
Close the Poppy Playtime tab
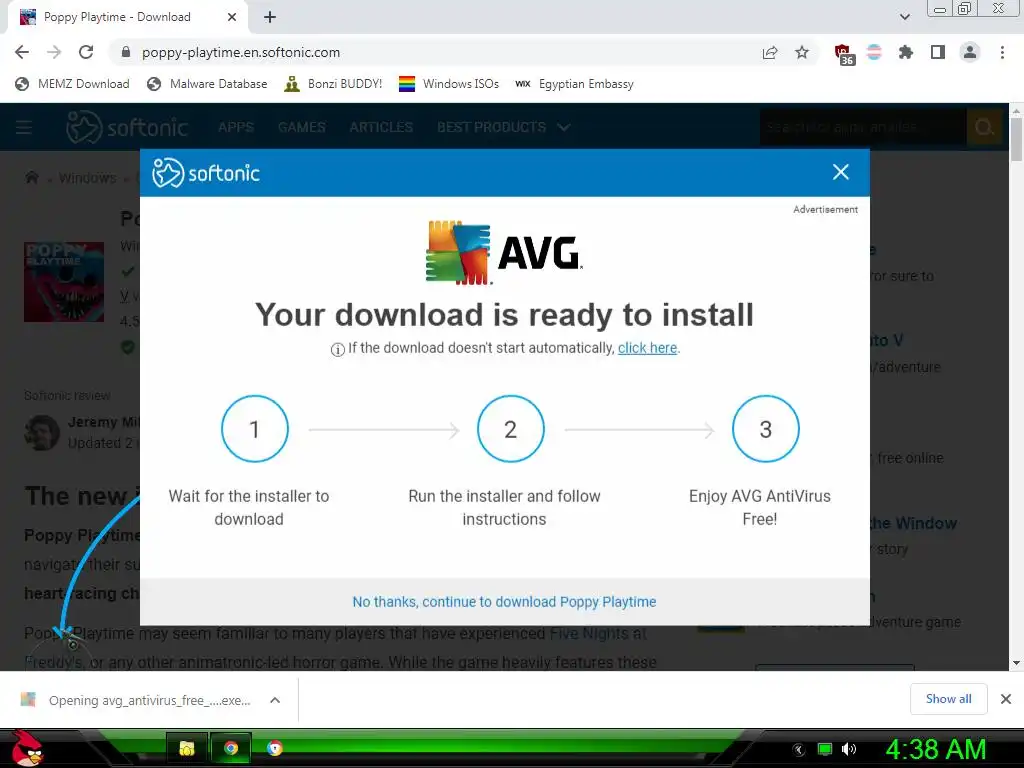[232, 17]
